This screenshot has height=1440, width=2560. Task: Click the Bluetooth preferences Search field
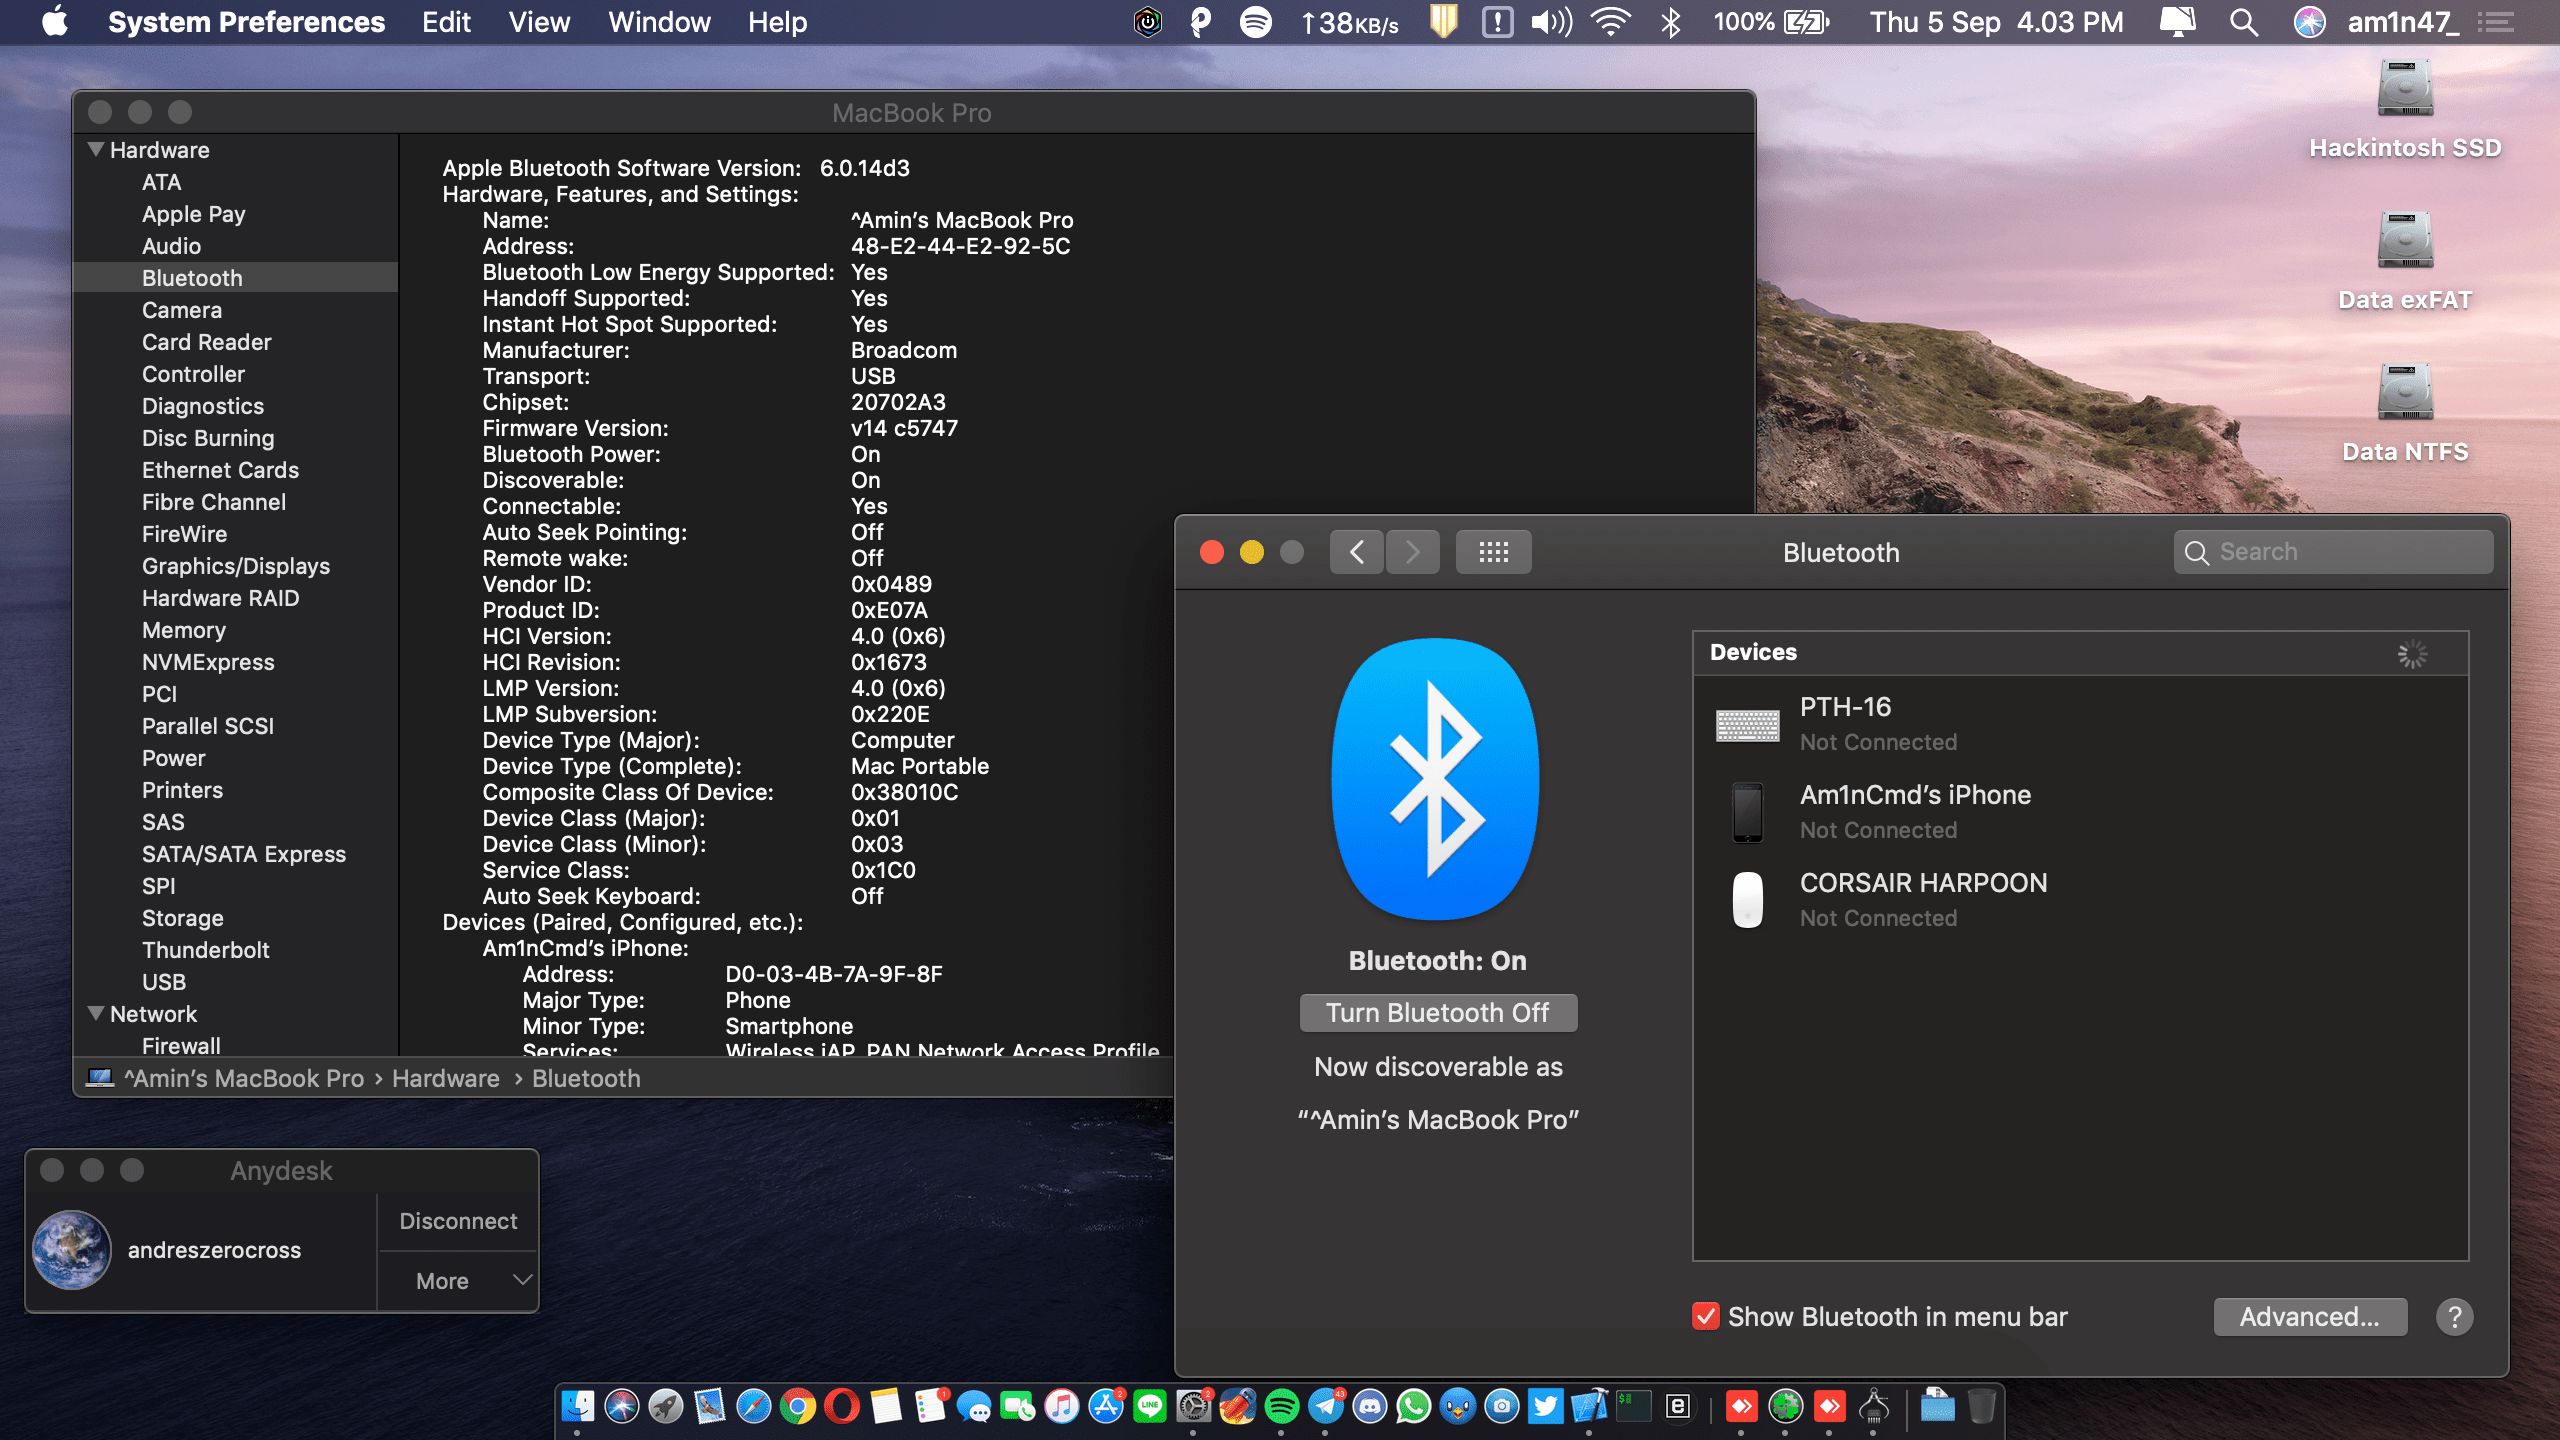pyautogui.click(x=2332, y=552)
